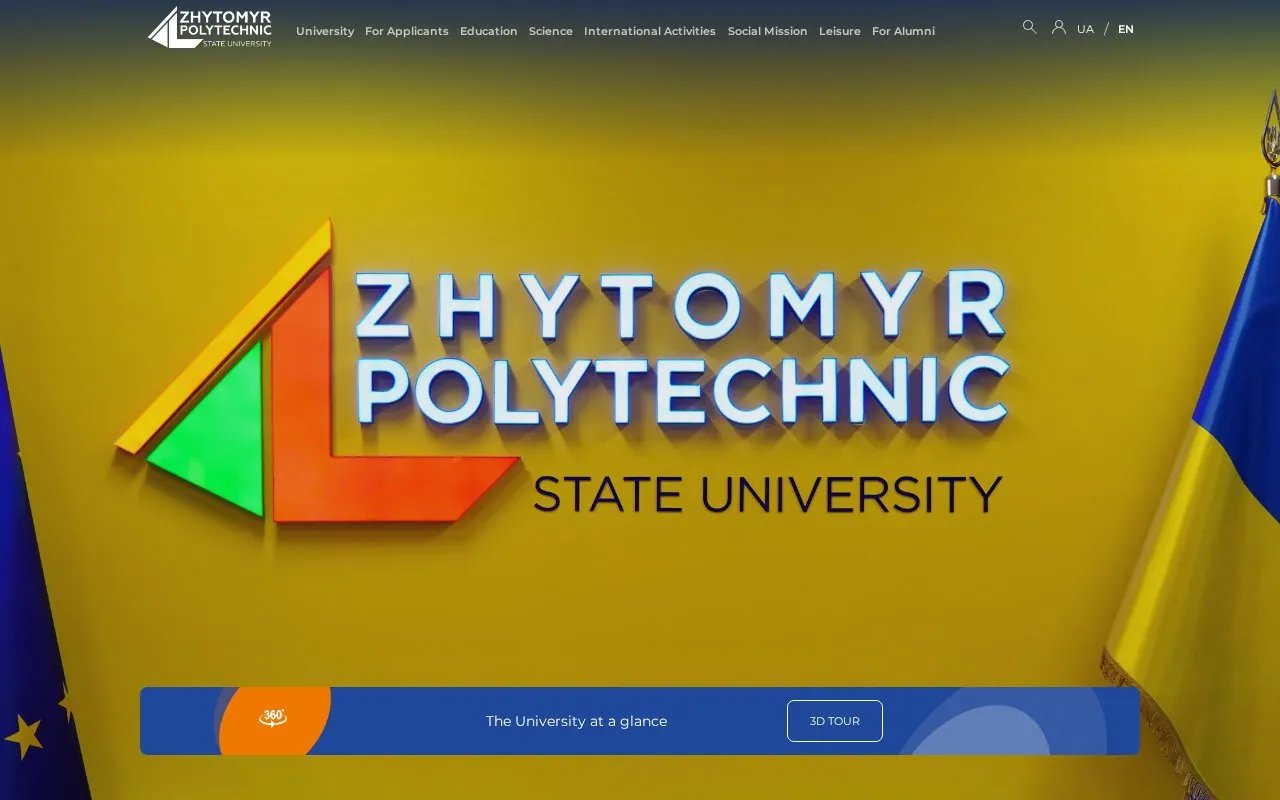The image size is (1280, 800).
Task: Open the search magnifier icon
Action: click(1030, 27)
